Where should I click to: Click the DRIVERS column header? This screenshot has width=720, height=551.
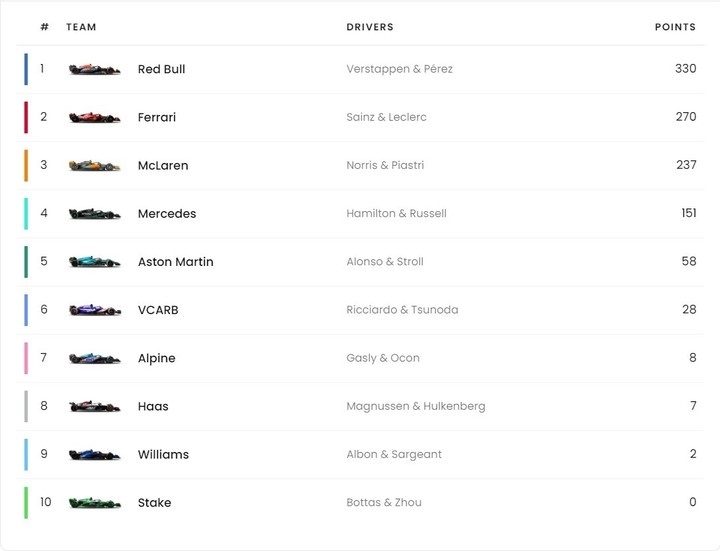[x=370, y=27]
